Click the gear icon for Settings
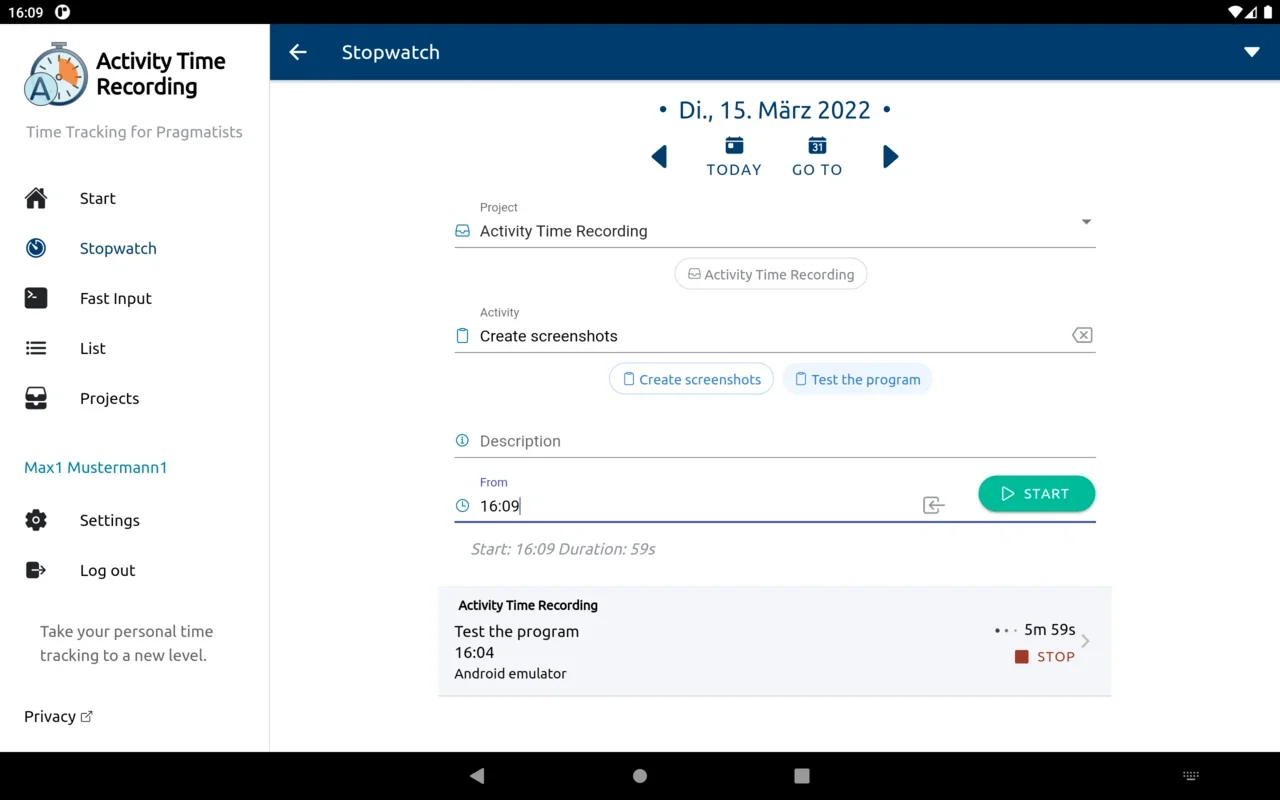Image resolution: width=1280 pixels, height=800 pixels. 36,520
